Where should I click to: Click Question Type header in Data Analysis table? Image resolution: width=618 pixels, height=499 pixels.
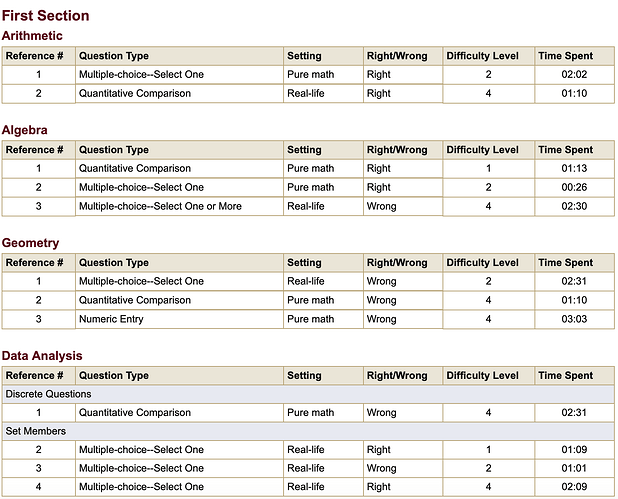tap(114, 376)
